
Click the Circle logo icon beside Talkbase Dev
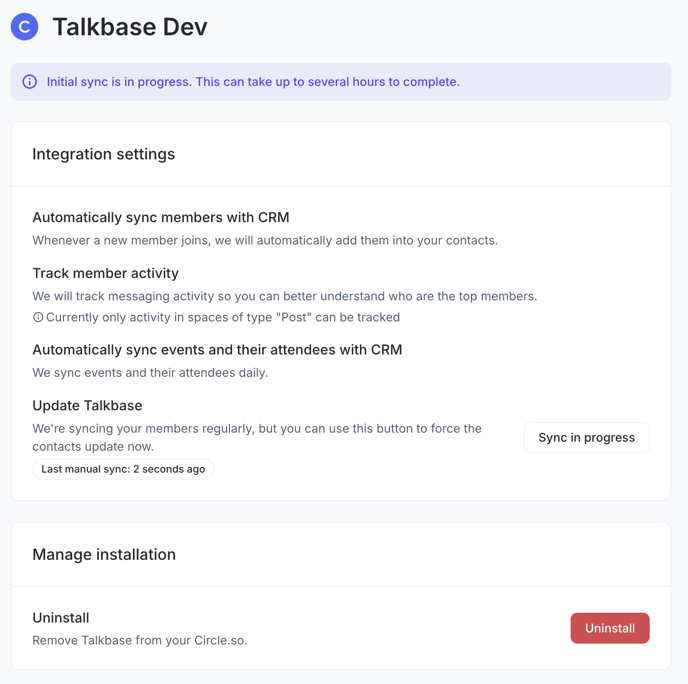coord(25,27)
